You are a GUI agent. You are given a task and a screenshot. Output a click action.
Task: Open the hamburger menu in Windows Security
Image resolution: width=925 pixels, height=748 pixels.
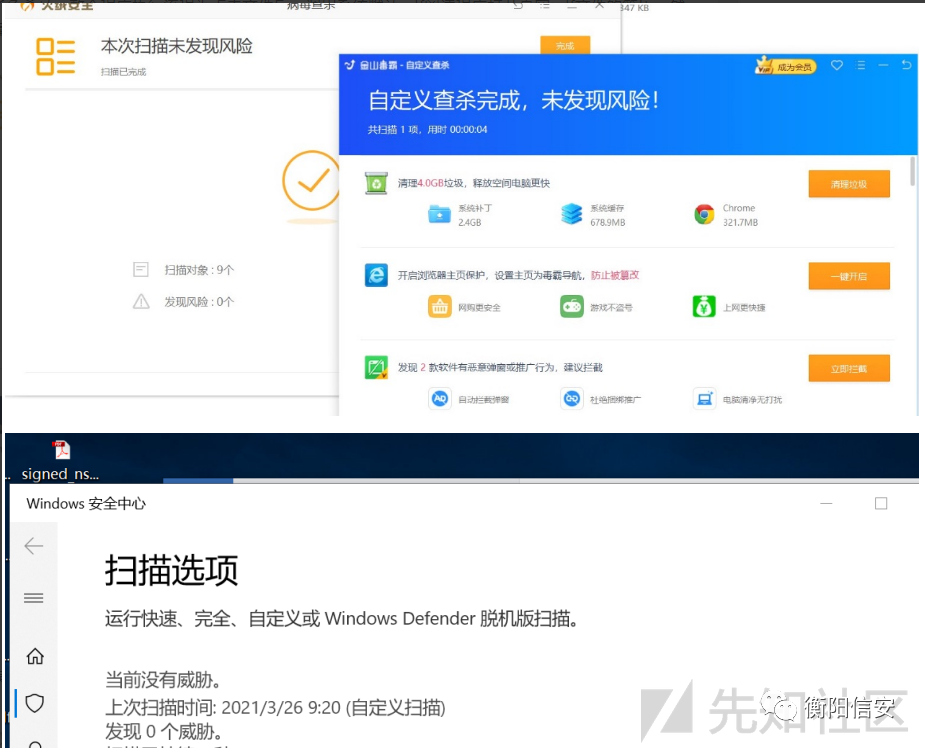pos(34,598)
